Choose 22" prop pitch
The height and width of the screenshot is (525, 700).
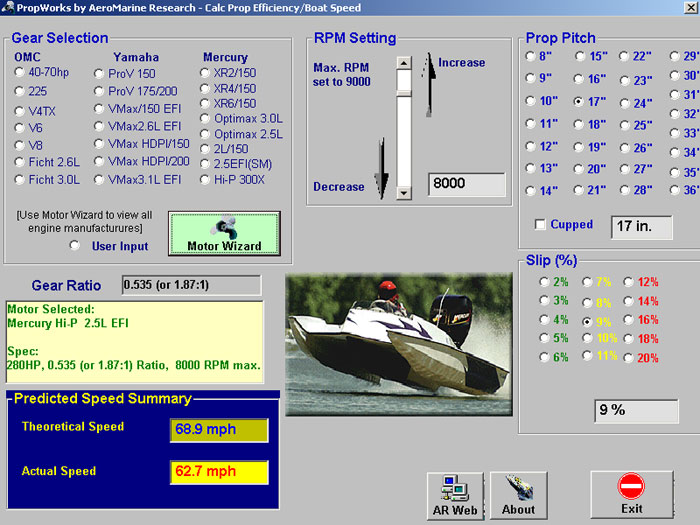pyautogui.click(x=624, y=56)
